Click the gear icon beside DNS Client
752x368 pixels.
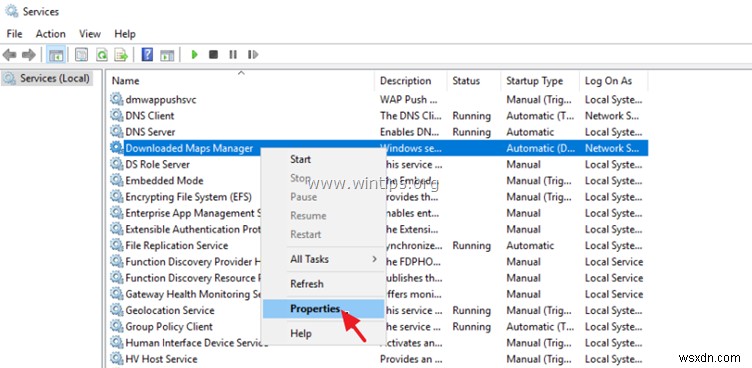pos(116,115)
